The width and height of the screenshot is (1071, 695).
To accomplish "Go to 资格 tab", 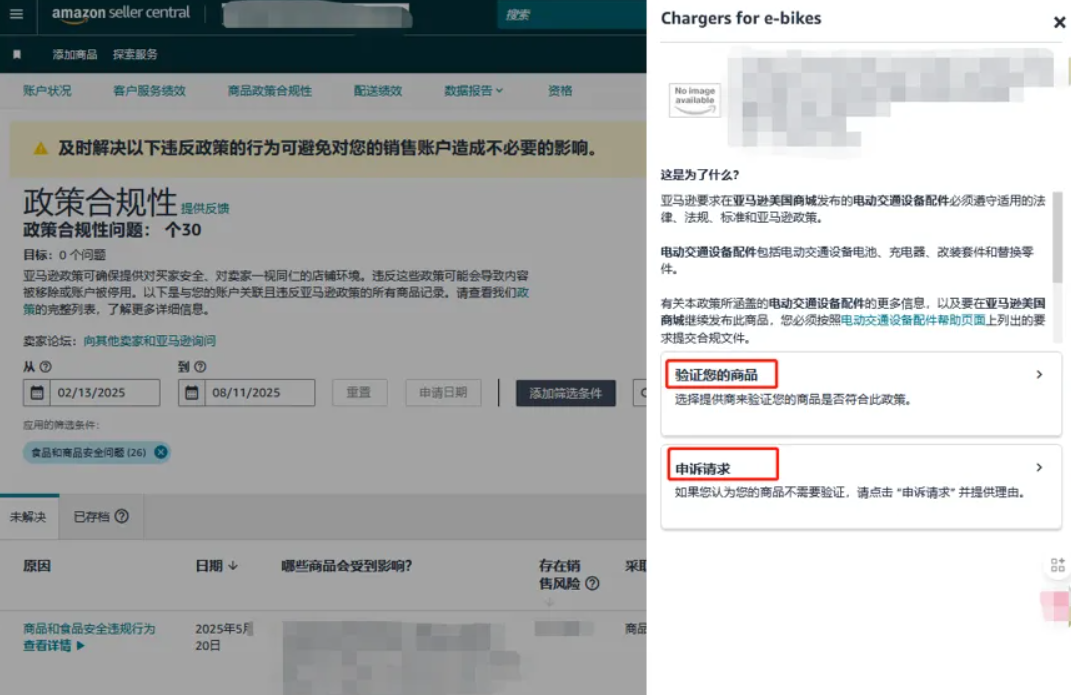I will coord(560,91).
